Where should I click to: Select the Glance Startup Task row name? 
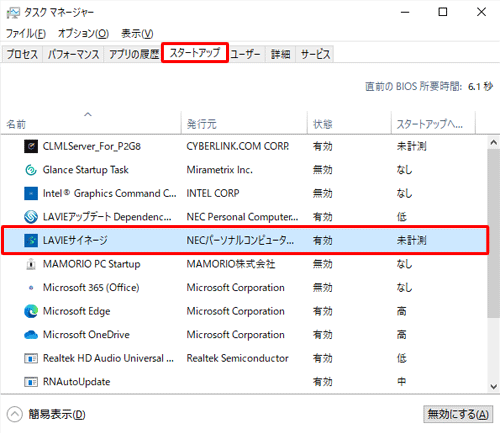point(85,170)
